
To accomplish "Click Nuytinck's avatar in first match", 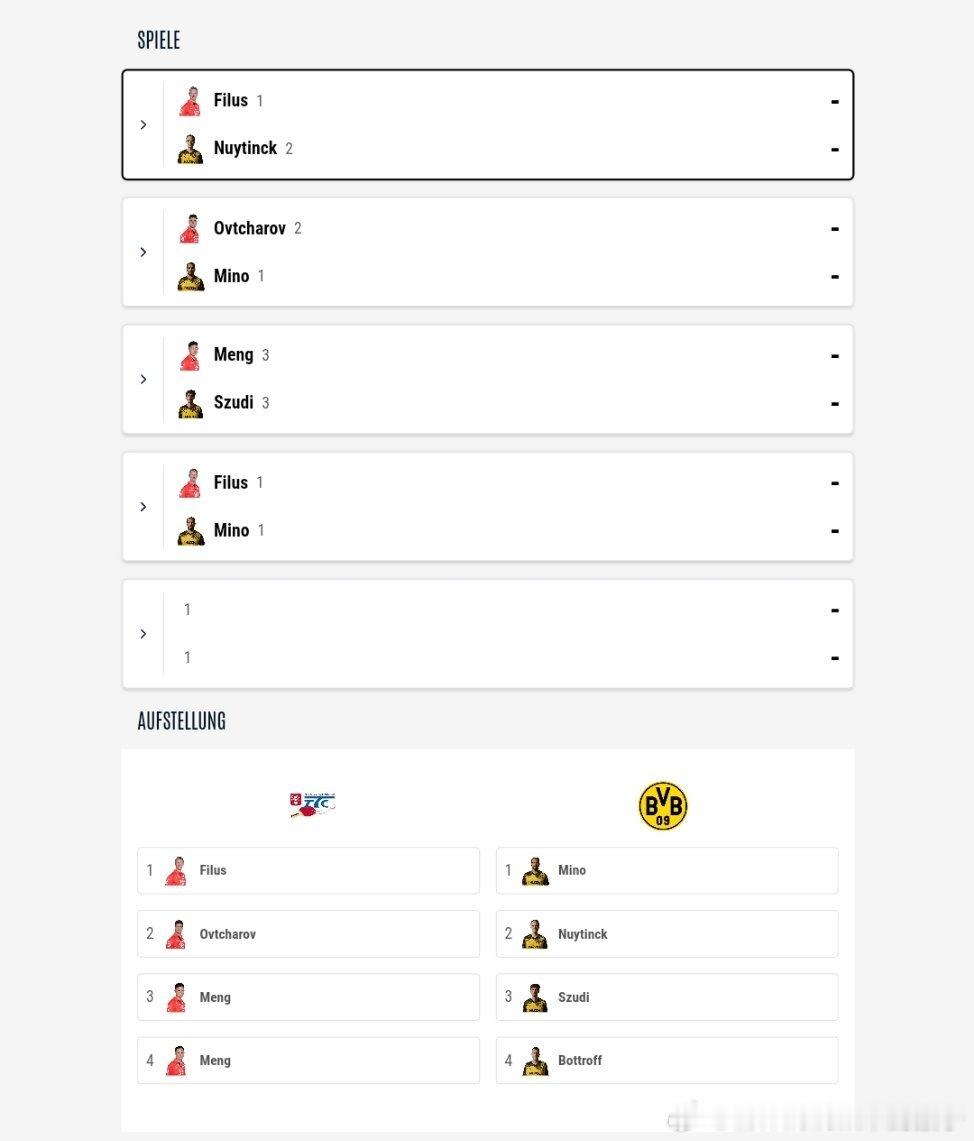I will point(190,149).
